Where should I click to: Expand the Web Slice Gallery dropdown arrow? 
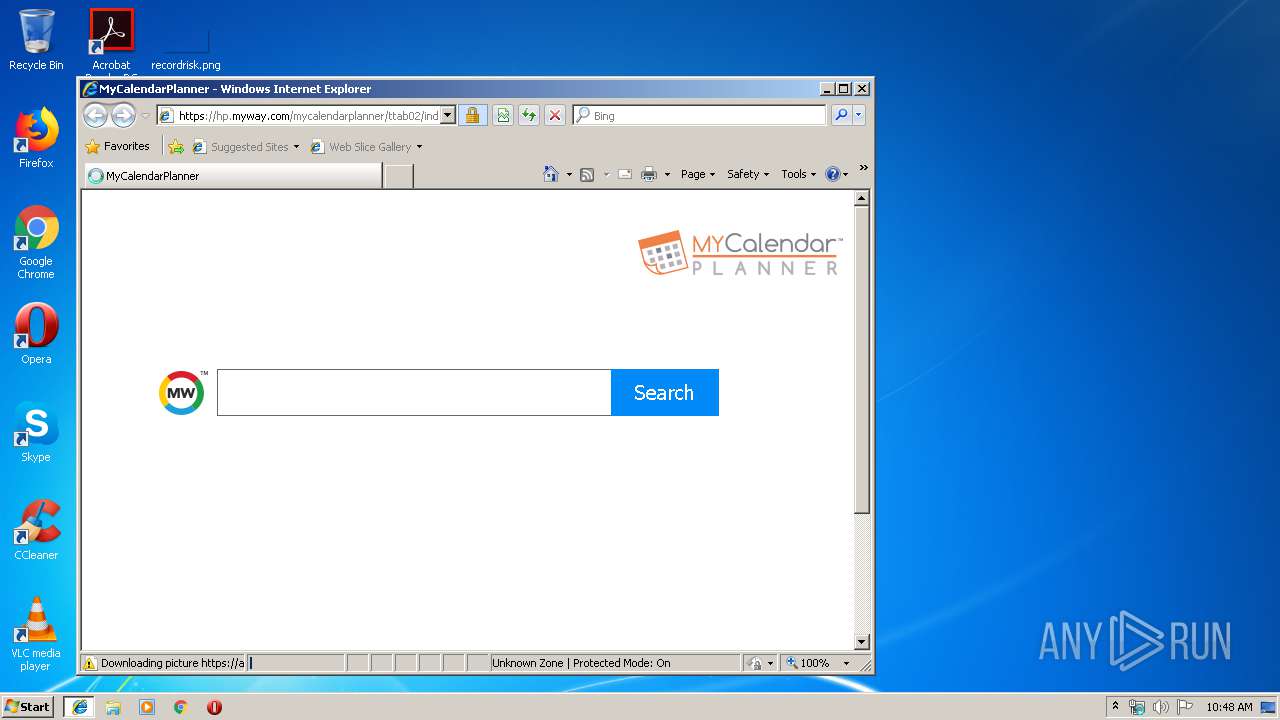pyautogui.click(x=419, y=147)
